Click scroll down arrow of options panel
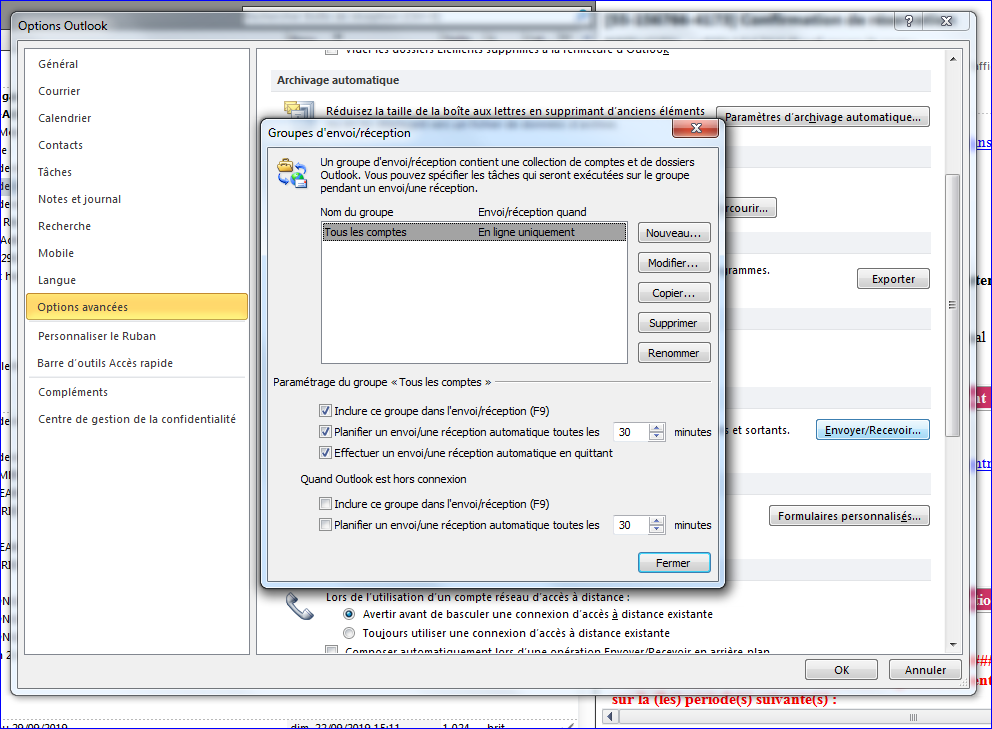This screenshot has width=992, height=729. (x=953, y=645)
